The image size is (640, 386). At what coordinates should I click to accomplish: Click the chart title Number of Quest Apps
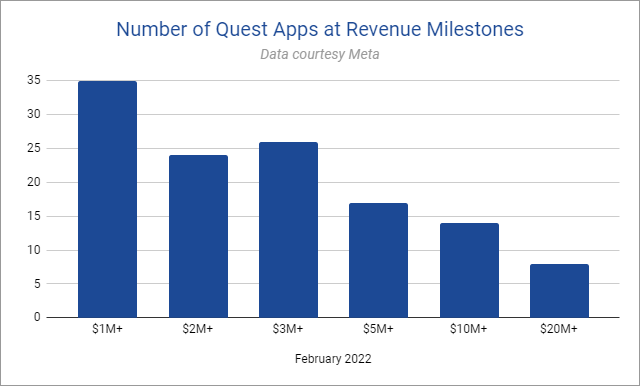320,29
